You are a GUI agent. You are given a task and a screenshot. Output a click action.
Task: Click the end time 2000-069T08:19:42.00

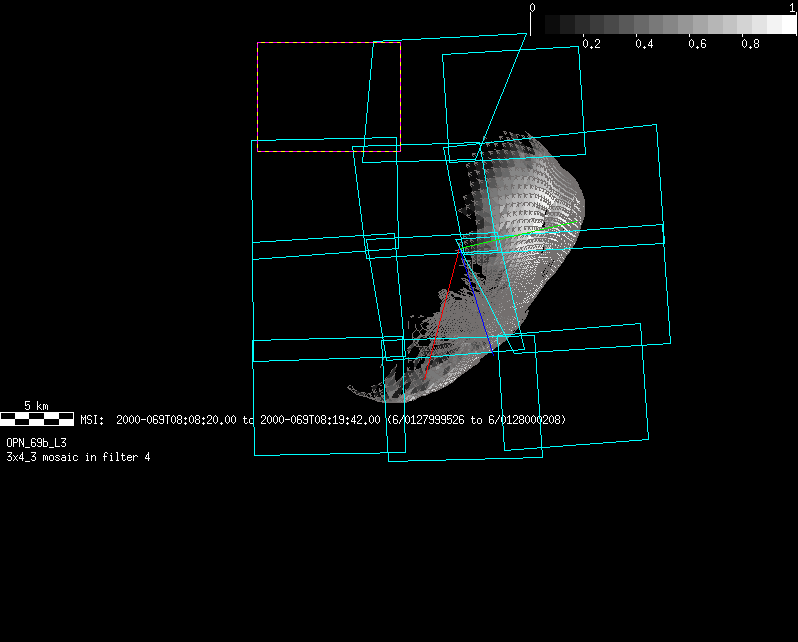click(320, 420)
